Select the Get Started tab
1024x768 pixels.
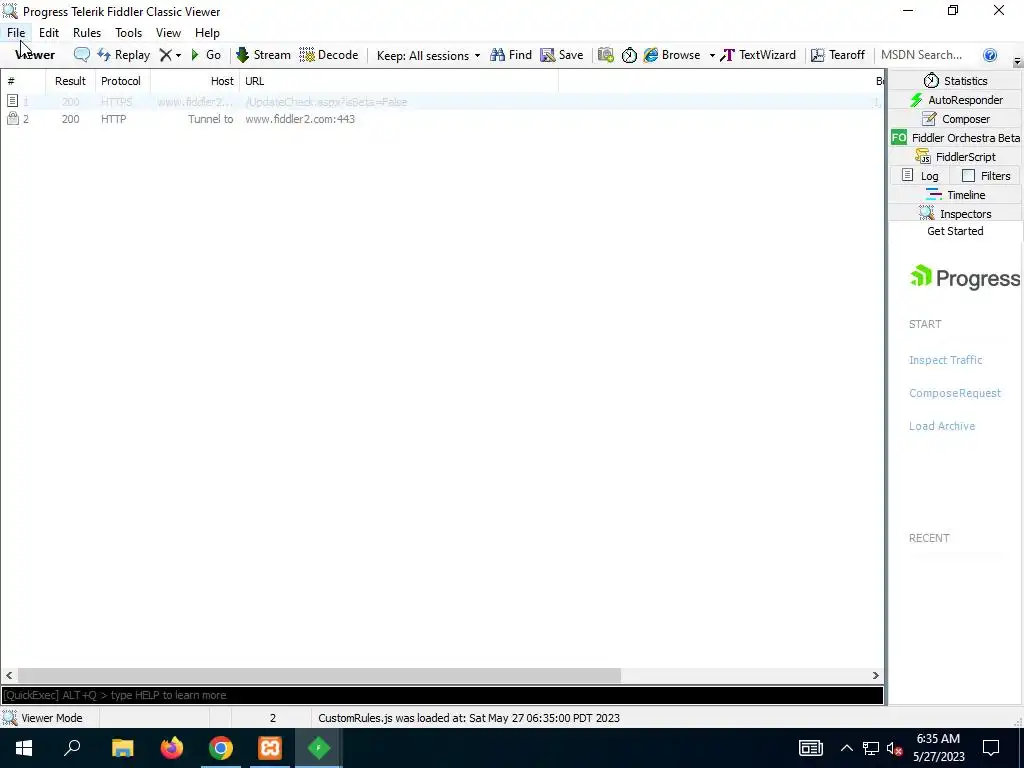click(955, 231)
